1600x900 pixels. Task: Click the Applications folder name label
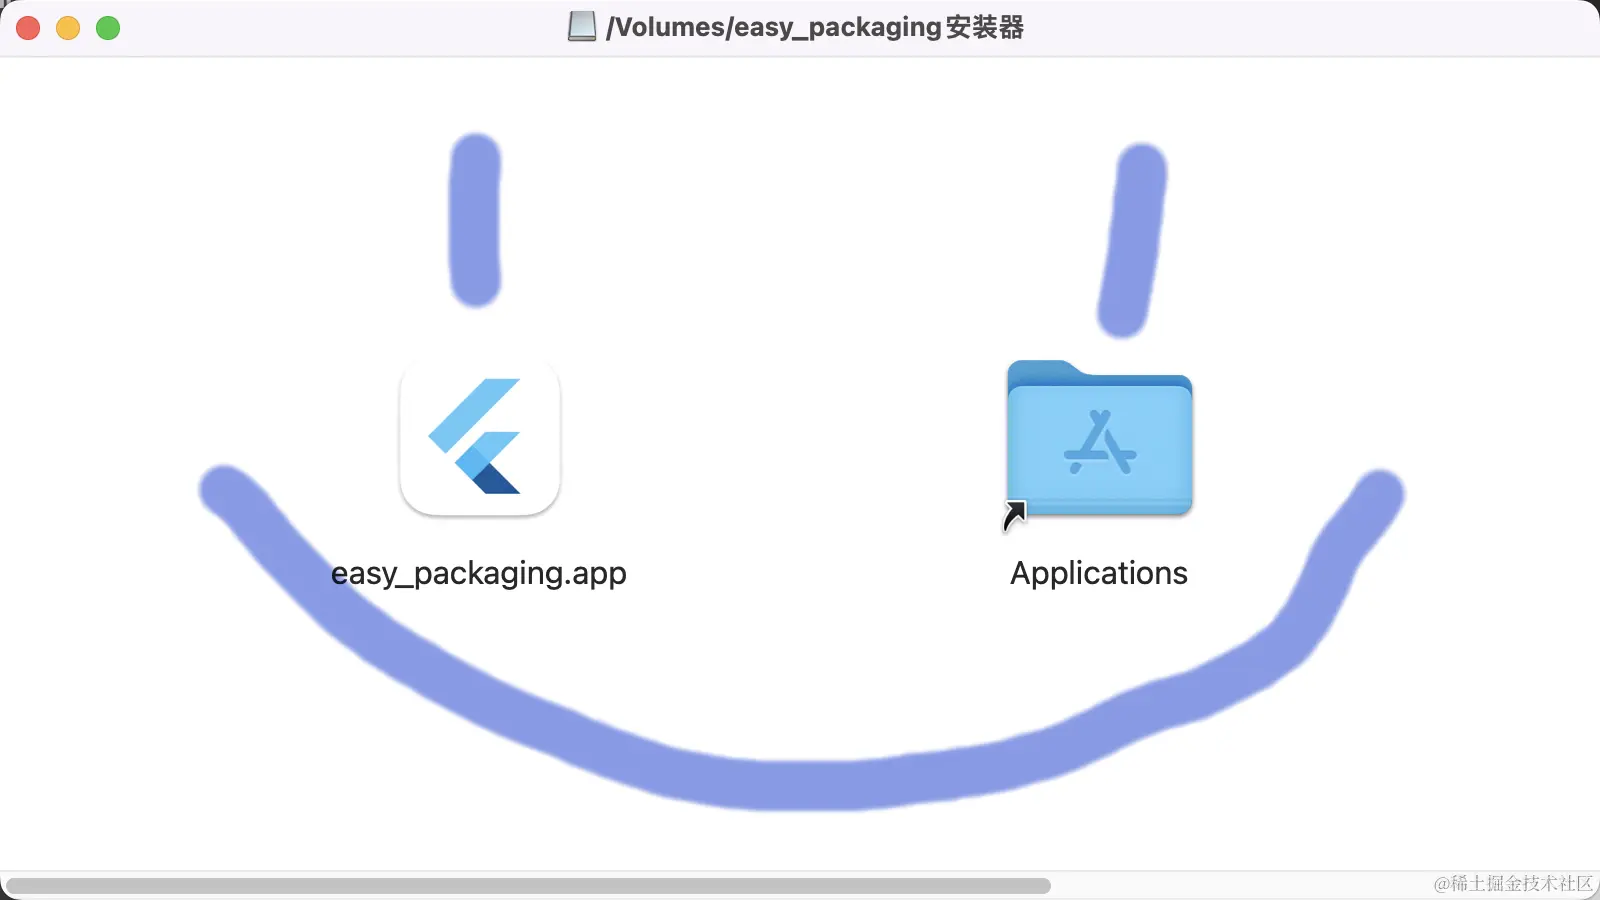1099,573
